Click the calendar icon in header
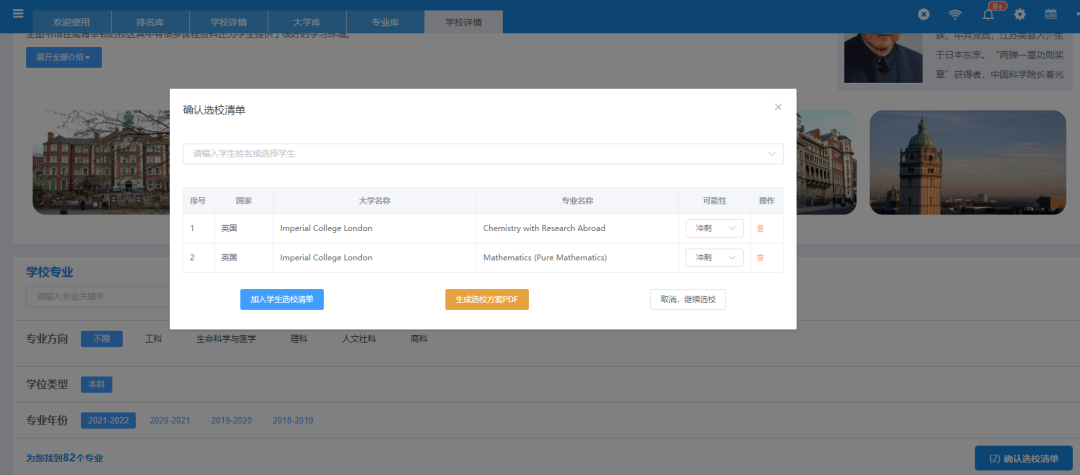Screen dimensions: 1080x475 click(1050, 14)
